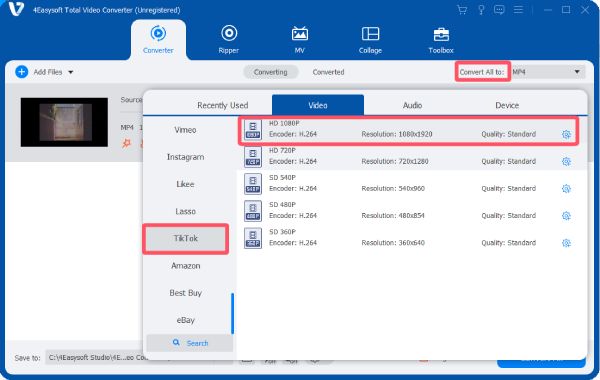Click the 4Easysoft logo icon

pos(16,9)
